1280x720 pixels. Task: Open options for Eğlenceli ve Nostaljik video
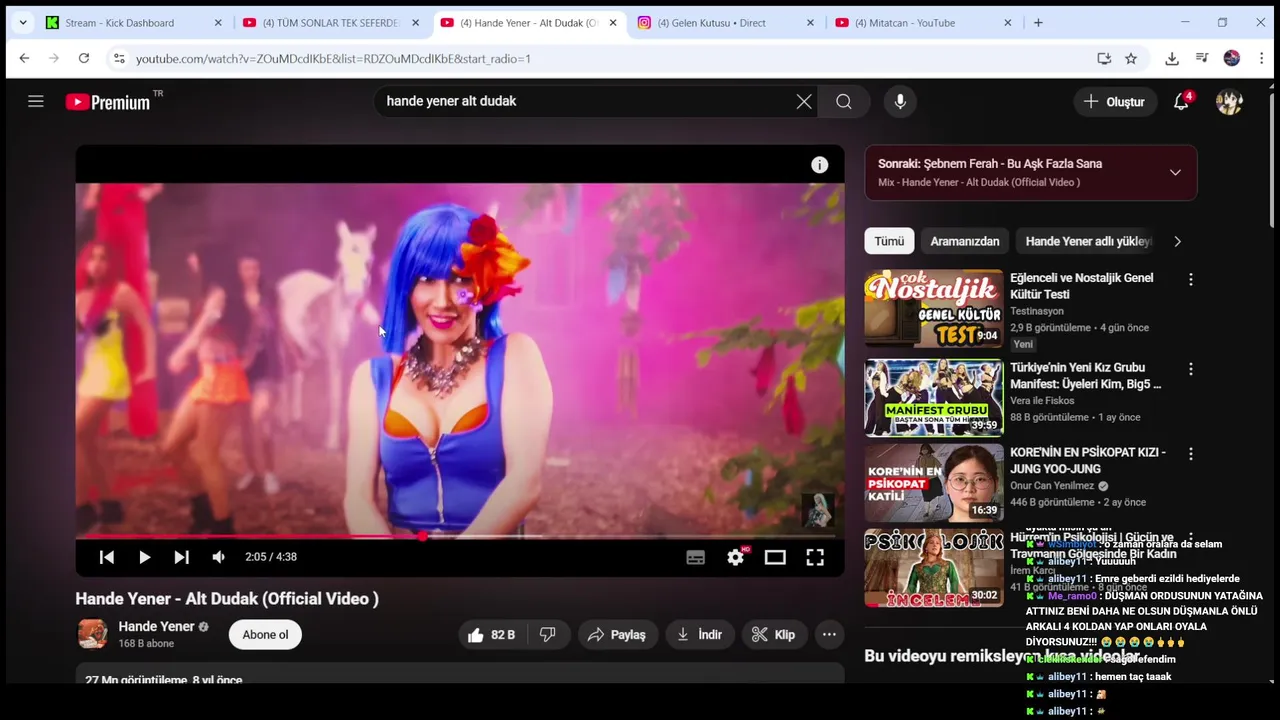[1190, 280]
